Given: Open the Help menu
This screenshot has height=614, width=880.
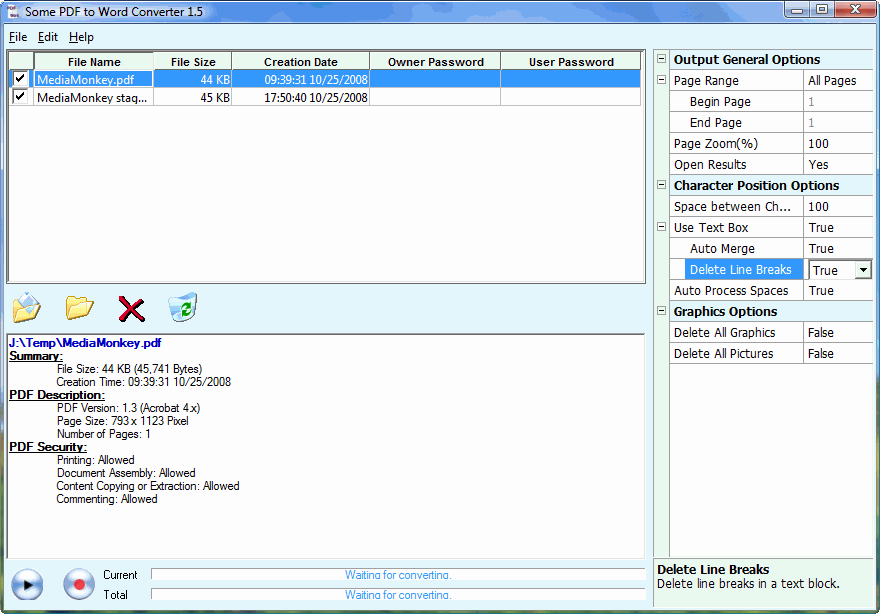Looking at the screenshot, I should (x=81, y=37).
